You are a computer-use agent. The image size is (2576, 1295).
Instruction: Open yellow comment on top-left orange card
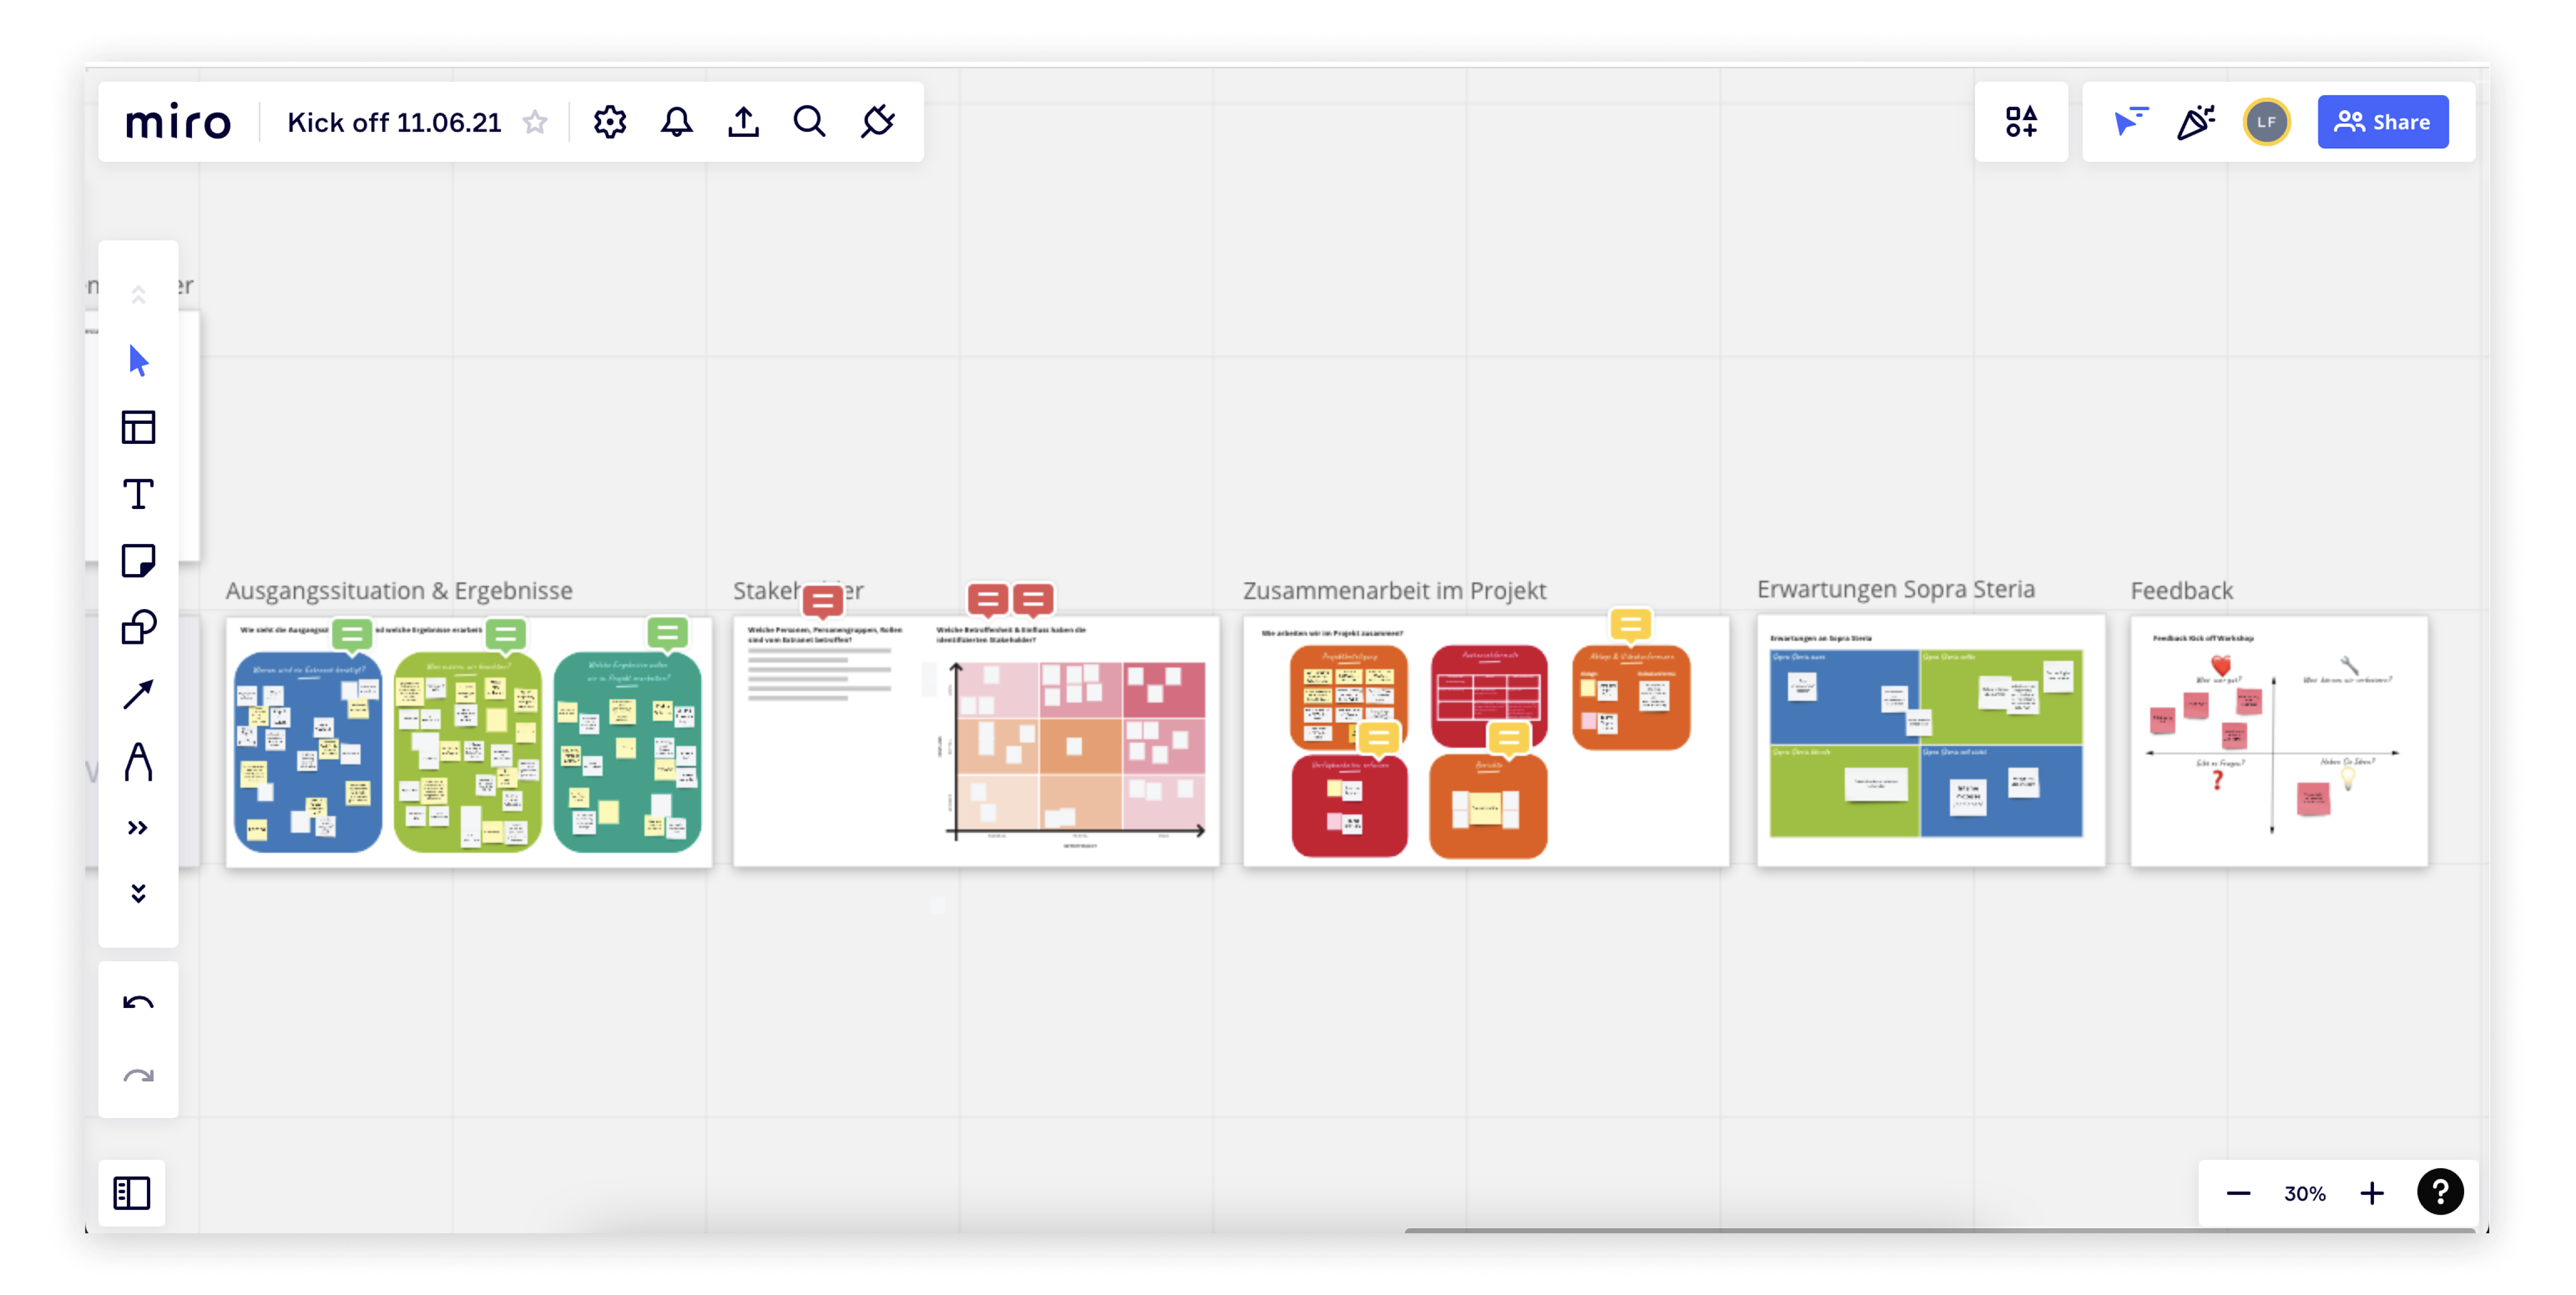point(1378,738)
